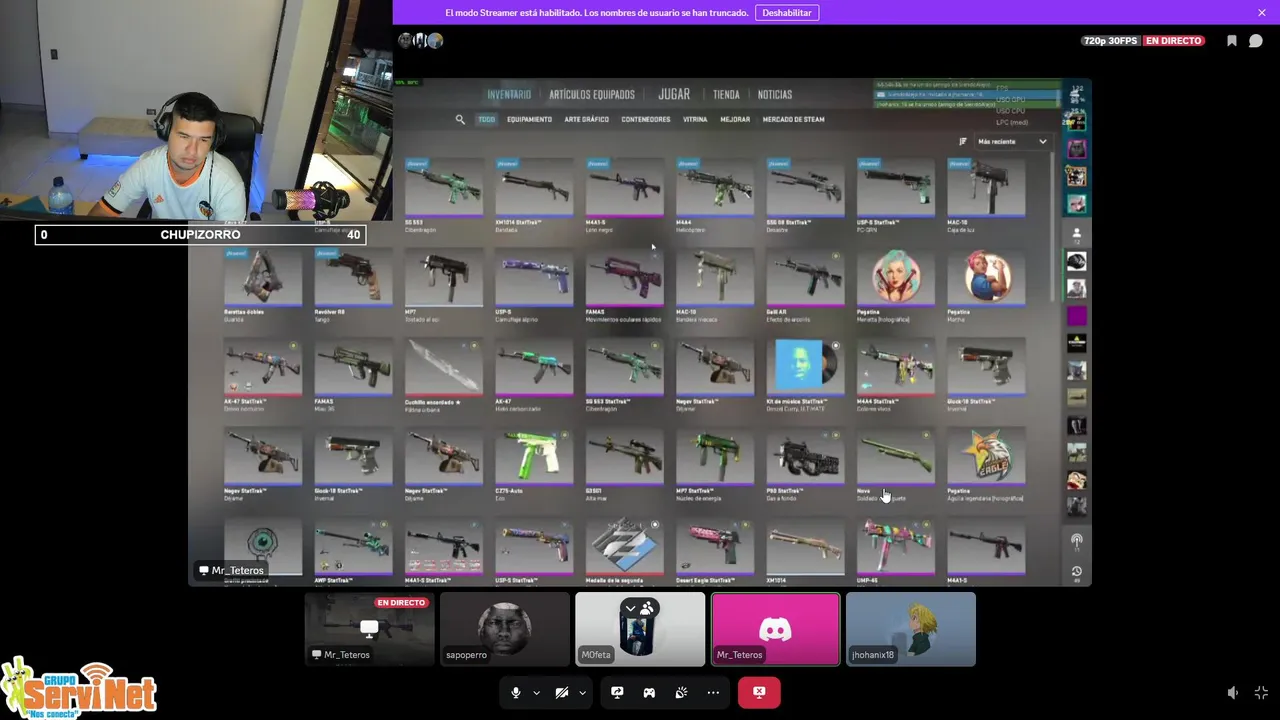Click Deshabilitar to disable Streamer mode
This screenshot has height=720, width=1280.
click(x=787, y=13)
